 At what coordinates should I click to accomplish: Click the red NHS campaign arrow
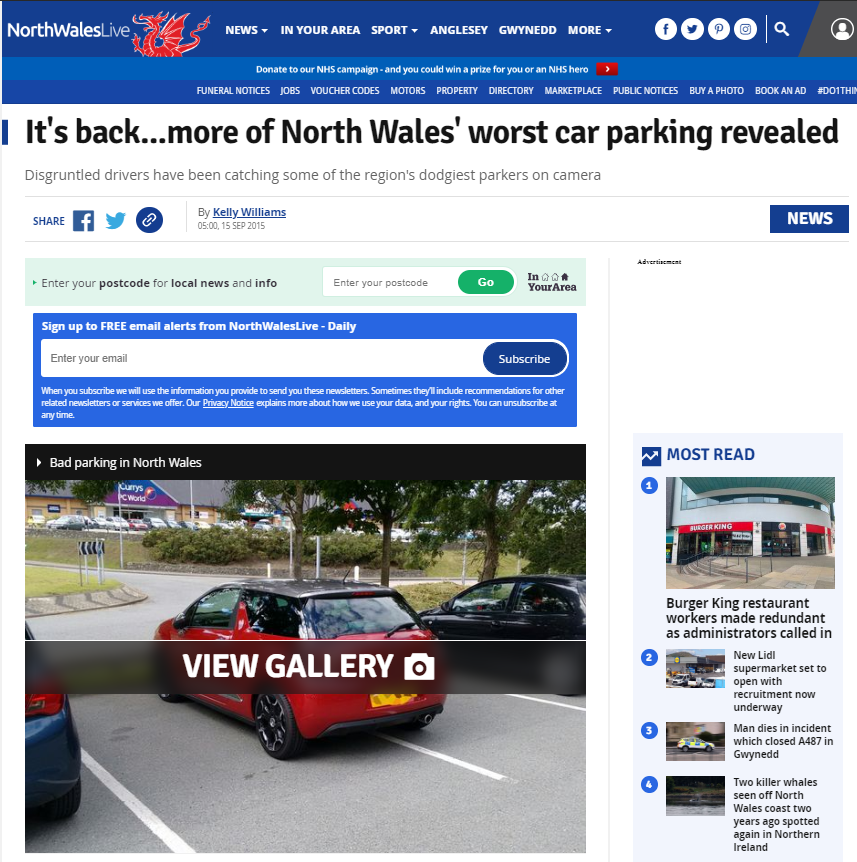click(x=607, y=69)
